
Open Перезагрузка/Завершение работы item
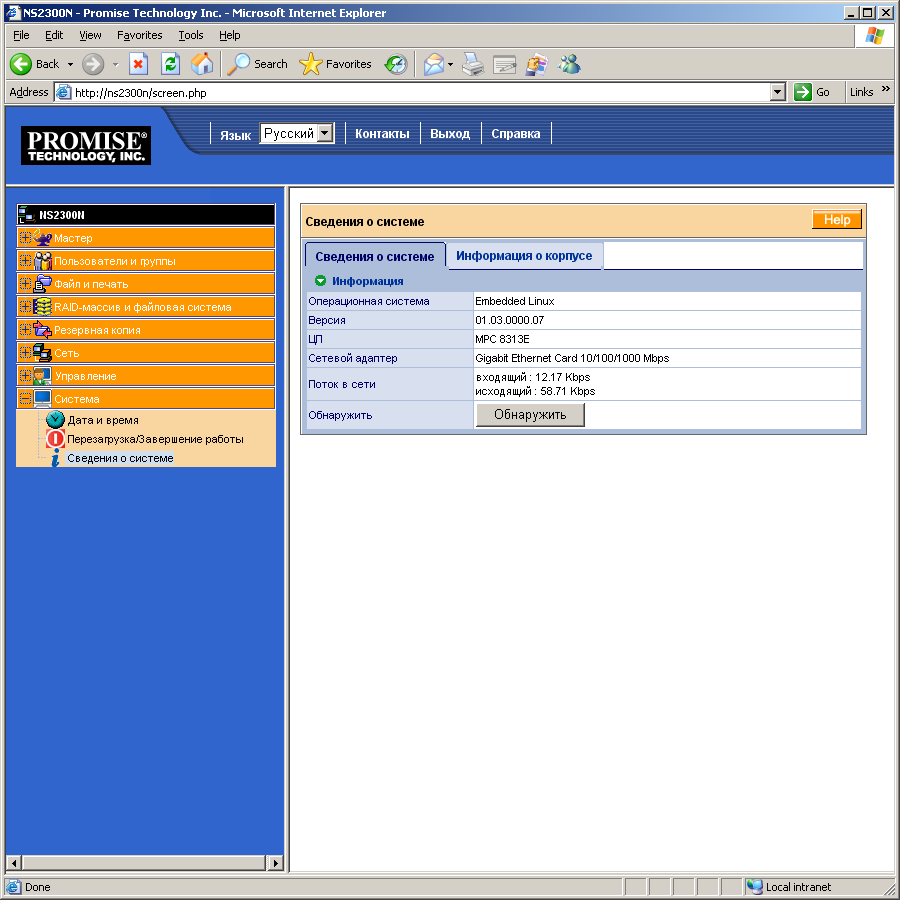[156, 439]
